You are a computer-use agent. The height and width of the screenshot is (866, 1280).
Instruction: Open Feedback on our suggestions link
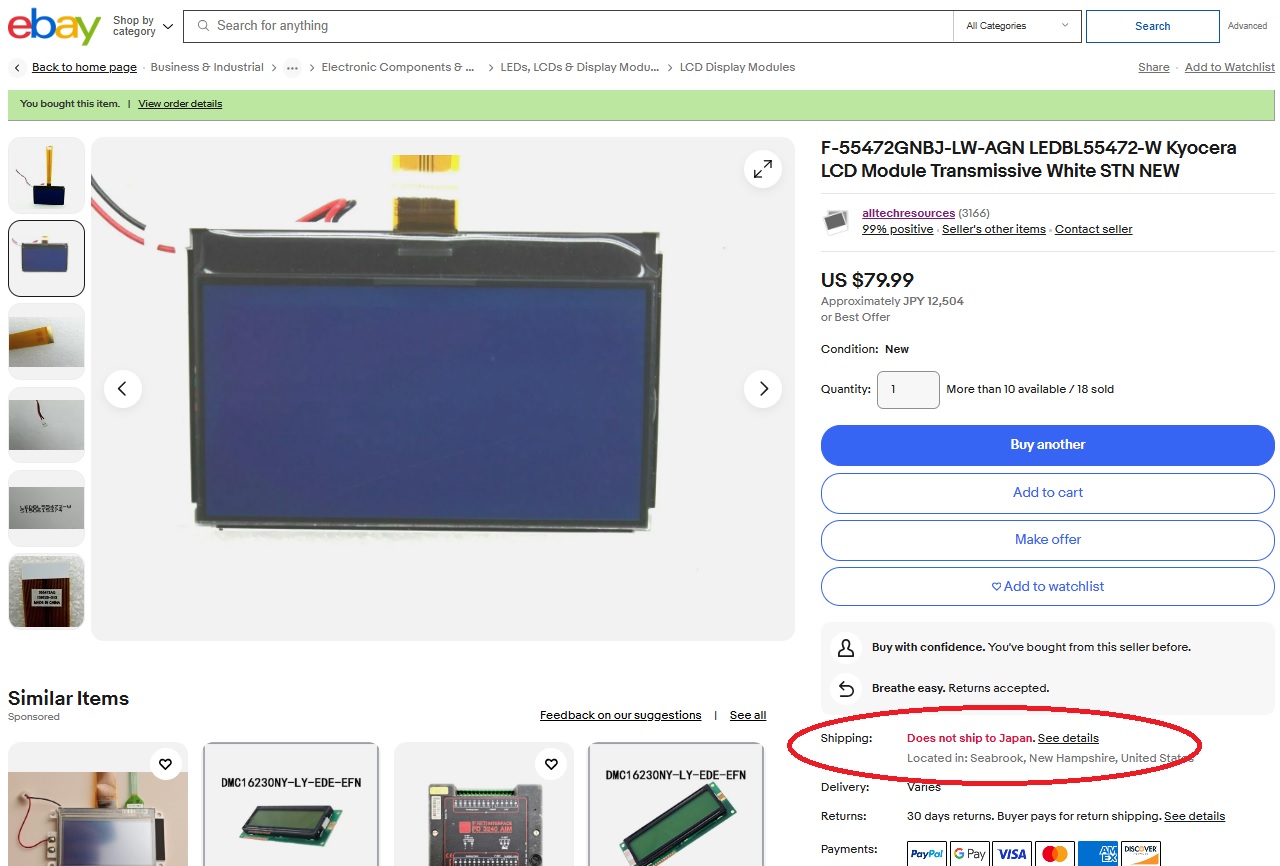click(620, 715)
